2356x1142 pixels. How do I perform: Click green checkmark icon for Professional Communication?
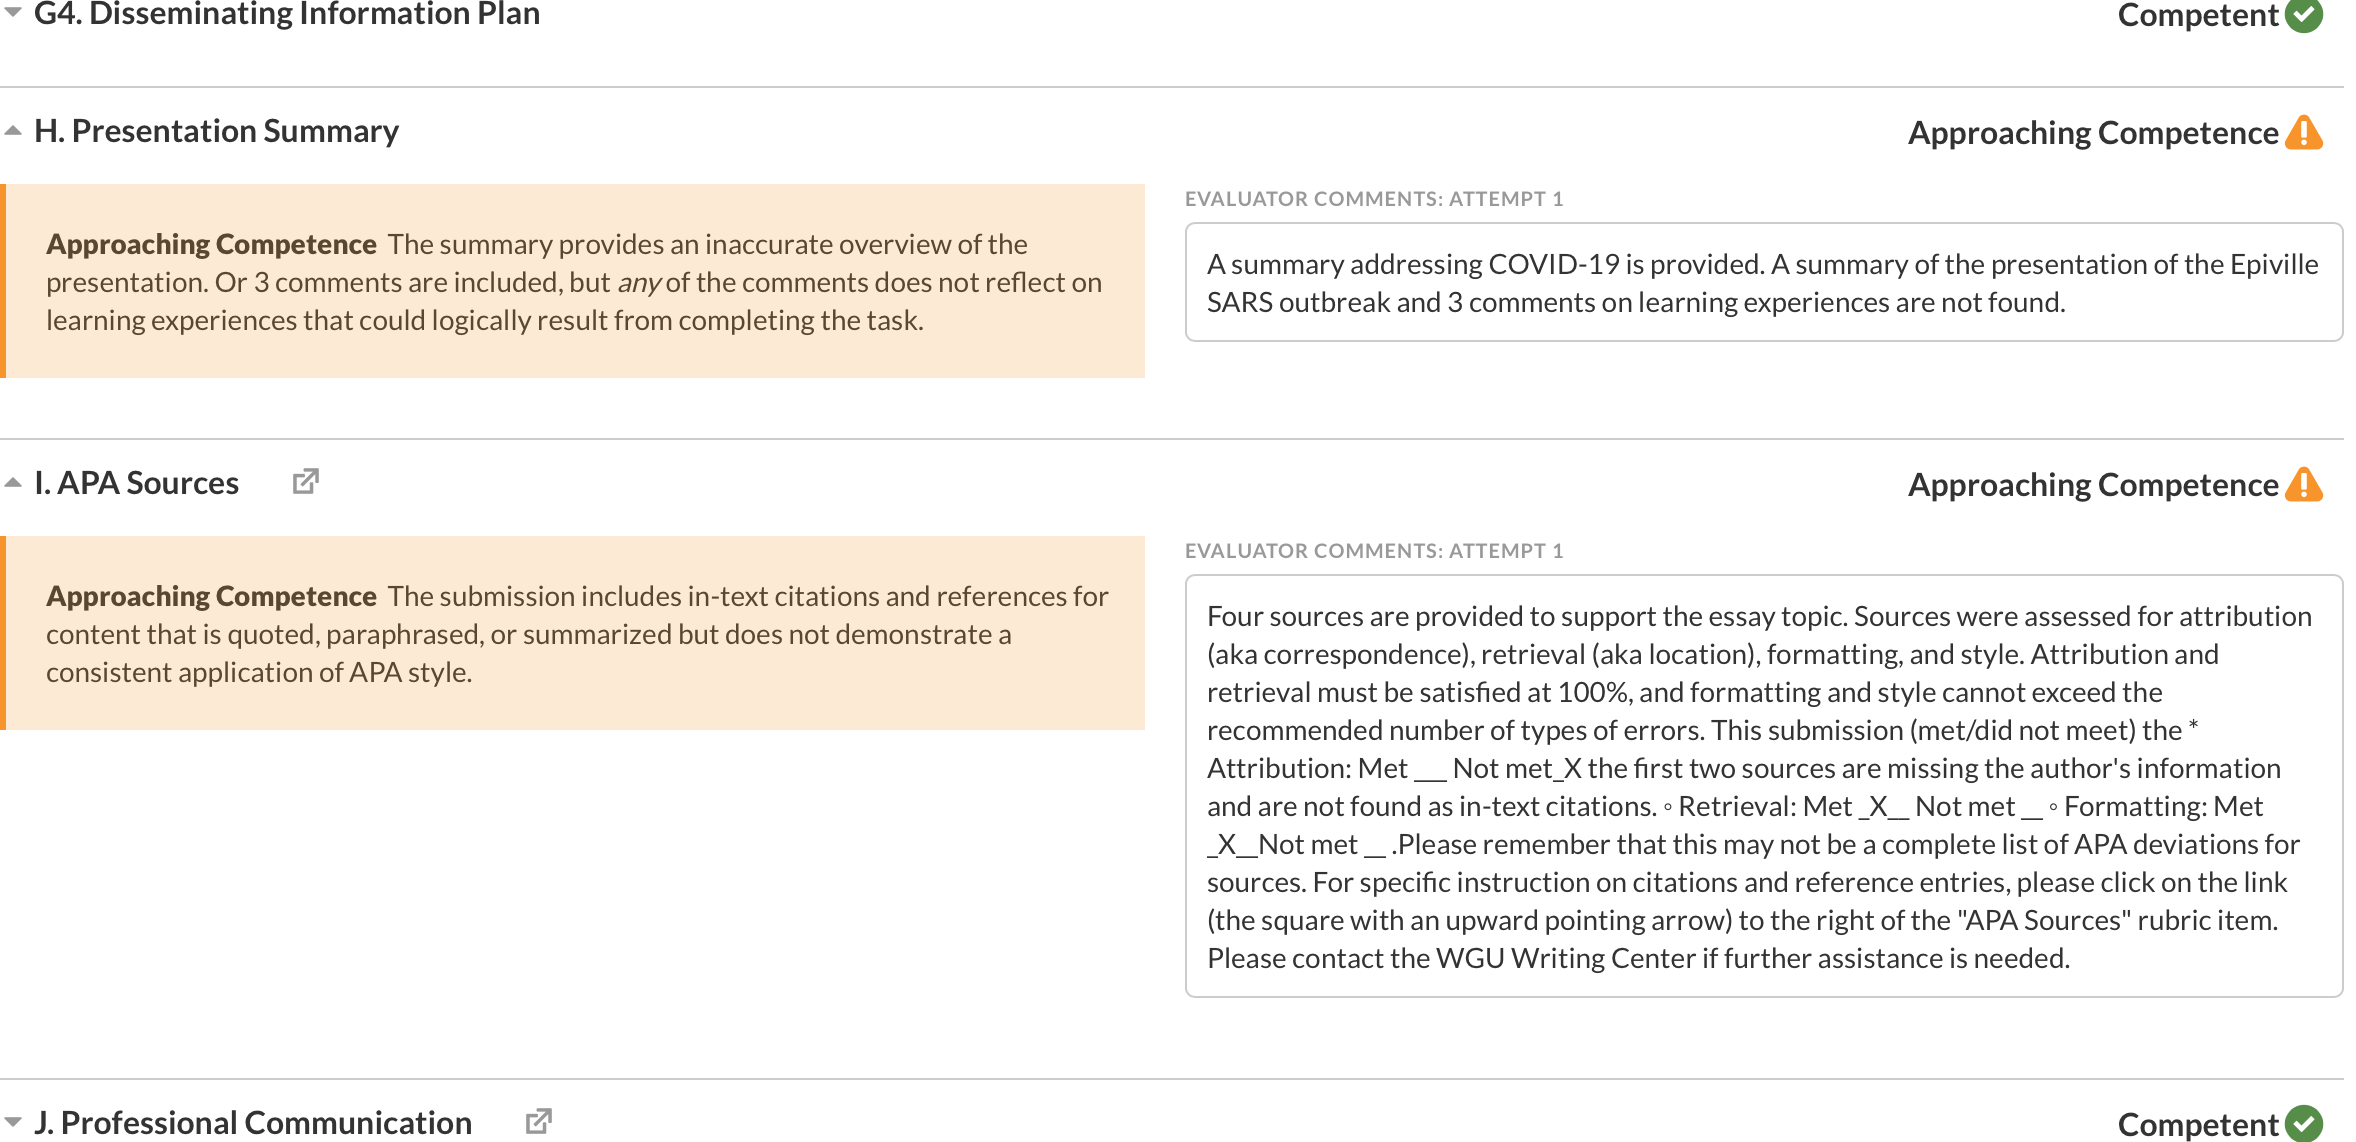pyautogui.click(x=2304, y=1123)
